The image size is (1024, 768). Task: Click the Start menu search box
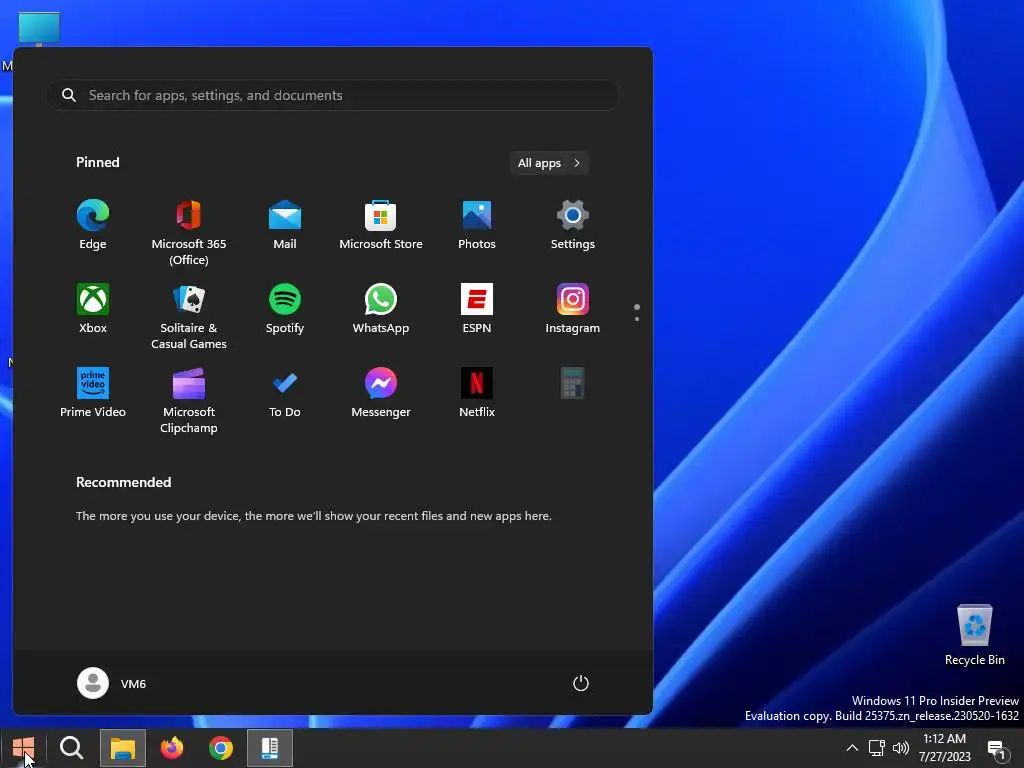click(332, 95)
